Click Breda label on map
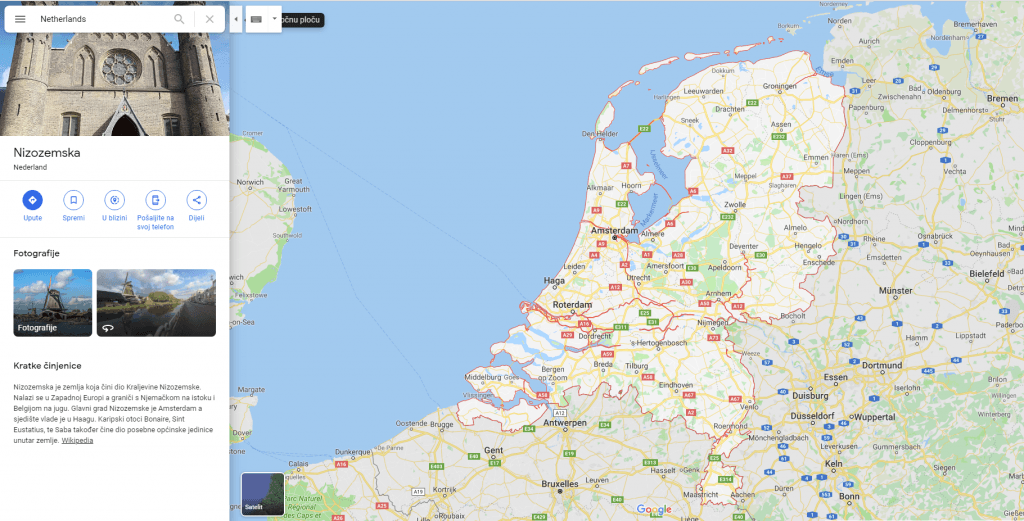Viewport: 1024px width, 521px height. (603, 364)
